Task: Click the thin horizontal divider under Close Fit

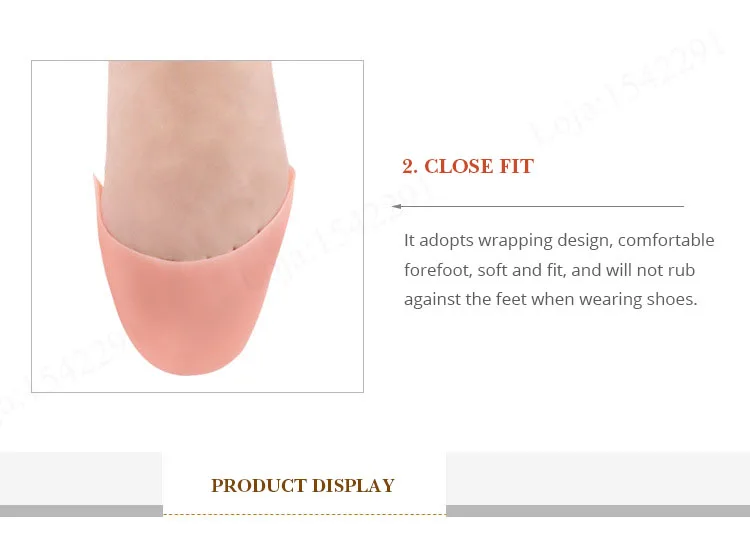Action: [x=538, y=206]
